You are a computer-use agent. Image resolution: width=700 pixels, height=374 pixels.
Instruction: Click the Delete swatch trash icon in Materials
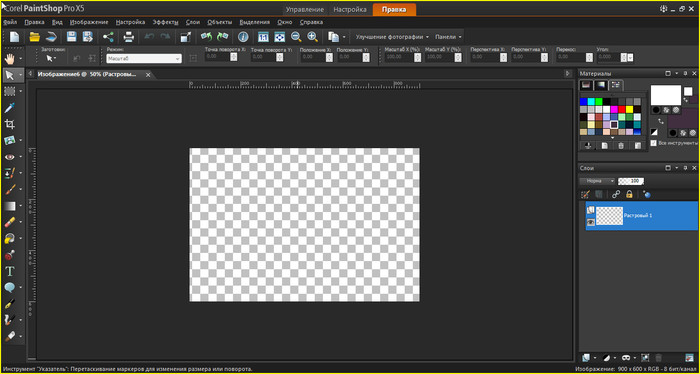point(621,145)
